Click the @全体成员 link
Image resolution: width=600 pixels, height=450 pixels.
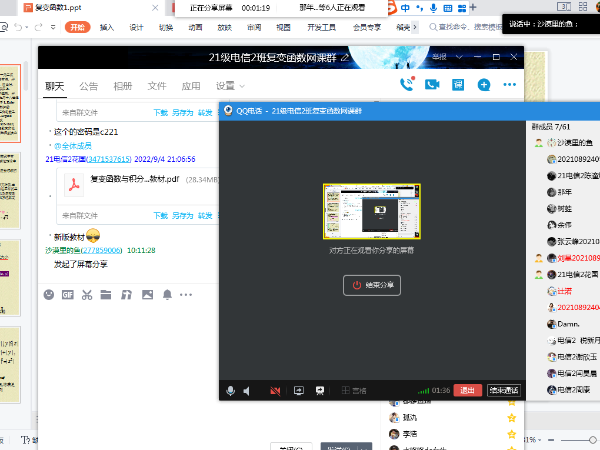point(73,146)
